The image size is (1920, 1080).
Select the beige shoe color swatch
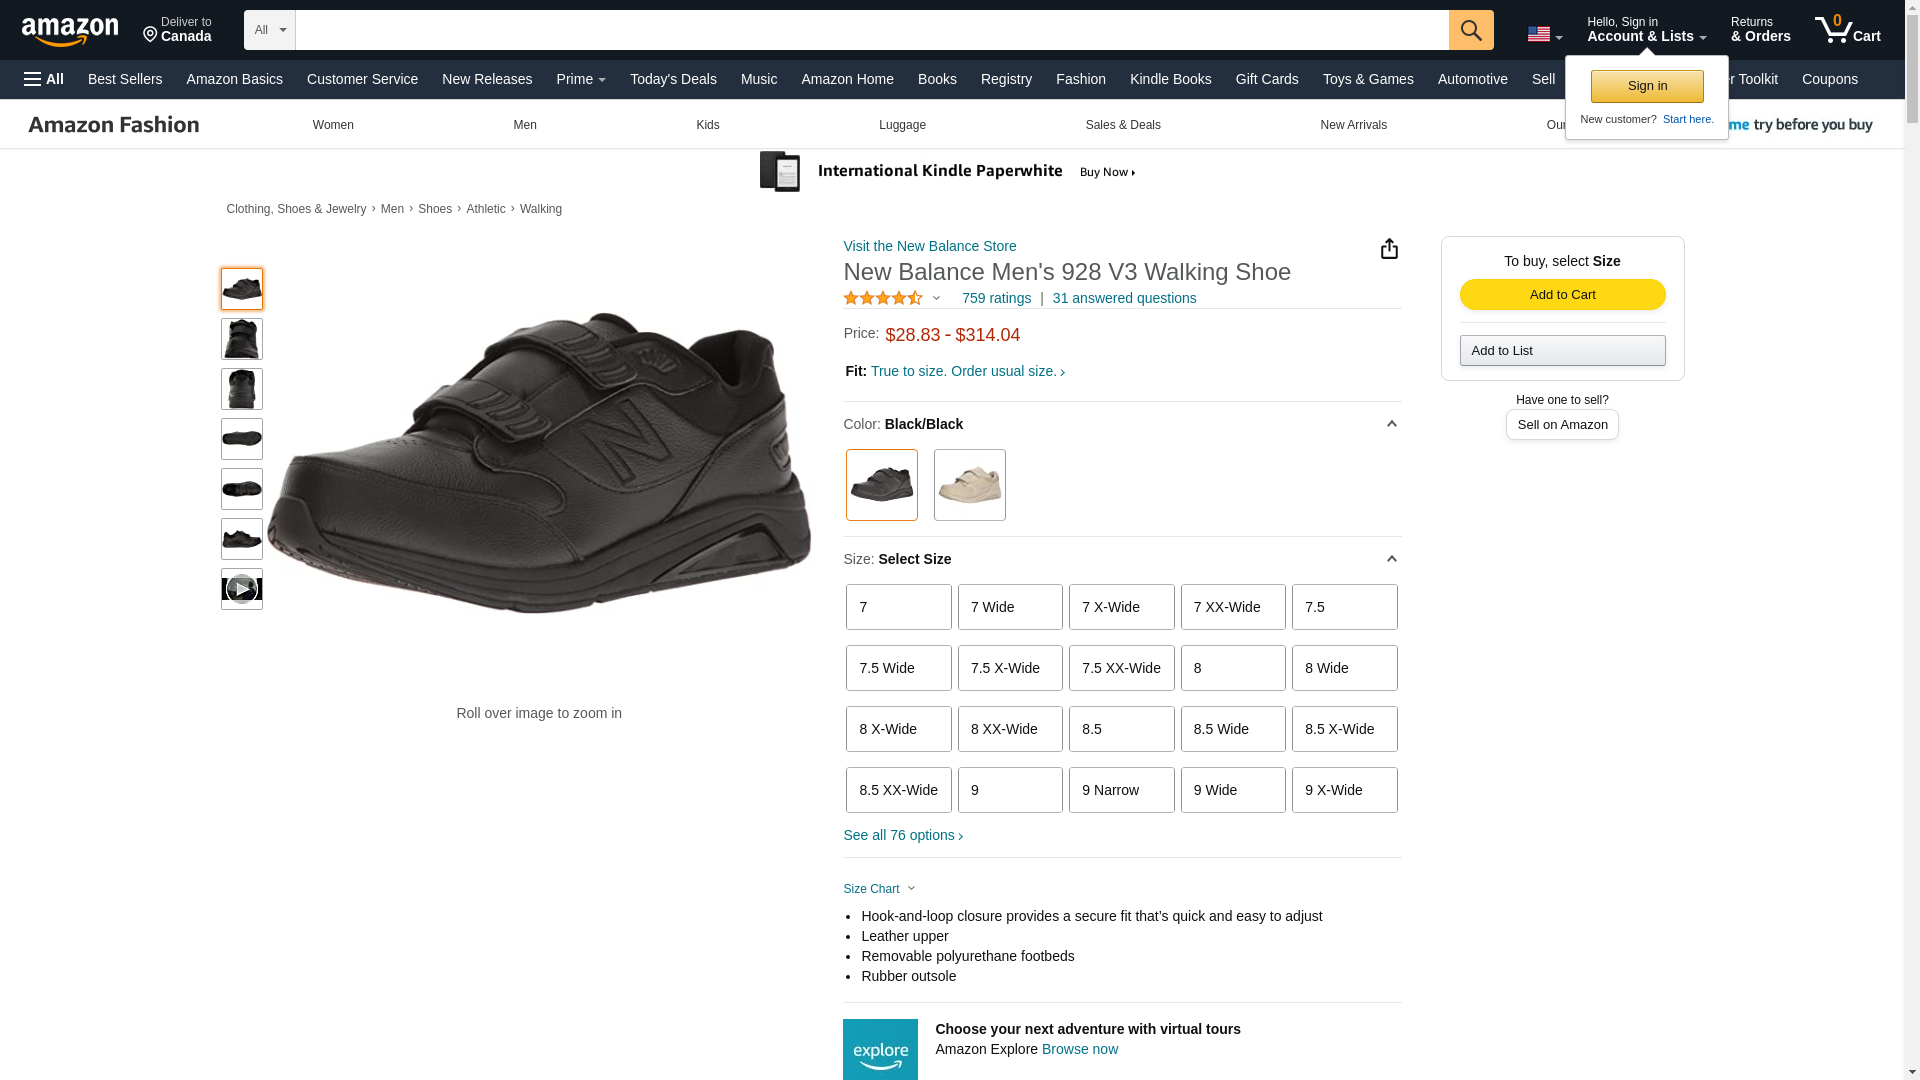click(969, 485)
